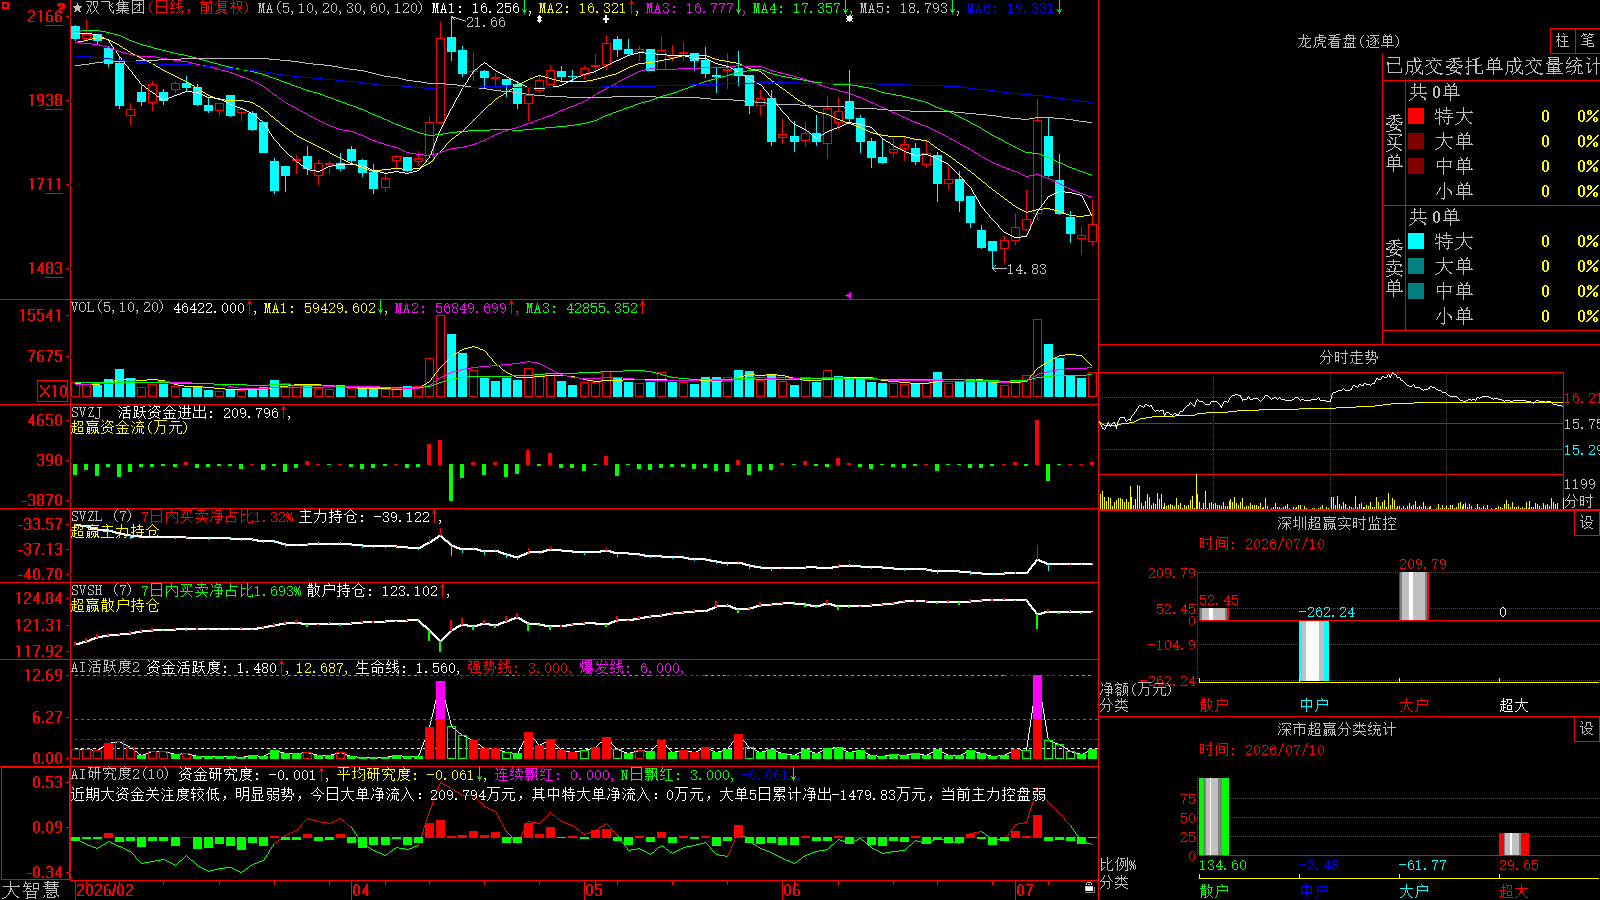Click the 2026/02 date marker on the time axis
Viewport: 1600px width, 900px height.
pyautogui.click(x=105, y=890)
